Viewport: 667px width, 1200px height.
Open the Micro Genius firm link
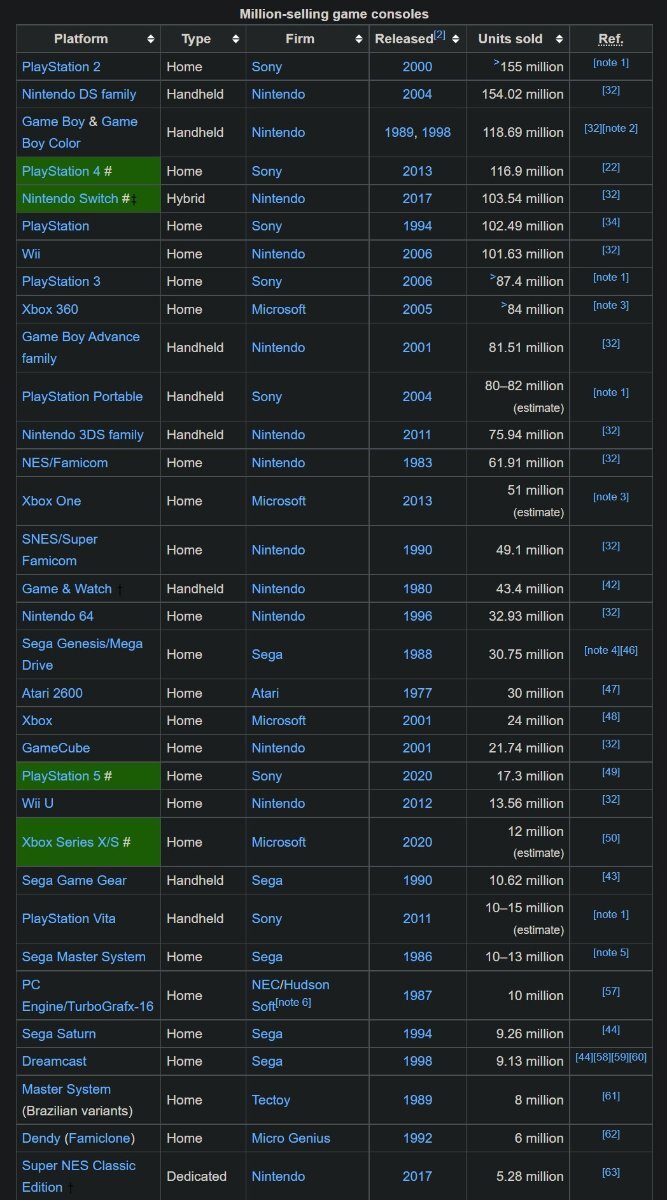pos(291,1138)
